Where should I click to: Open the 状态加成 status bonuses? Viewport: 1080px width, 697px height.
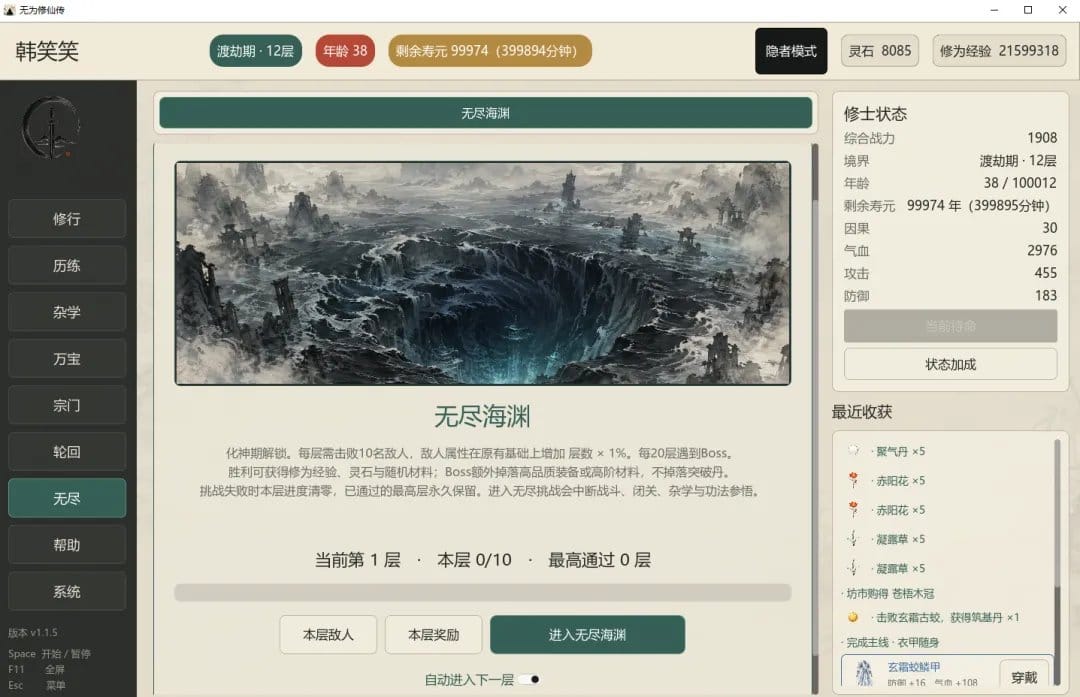pos(951,364)
